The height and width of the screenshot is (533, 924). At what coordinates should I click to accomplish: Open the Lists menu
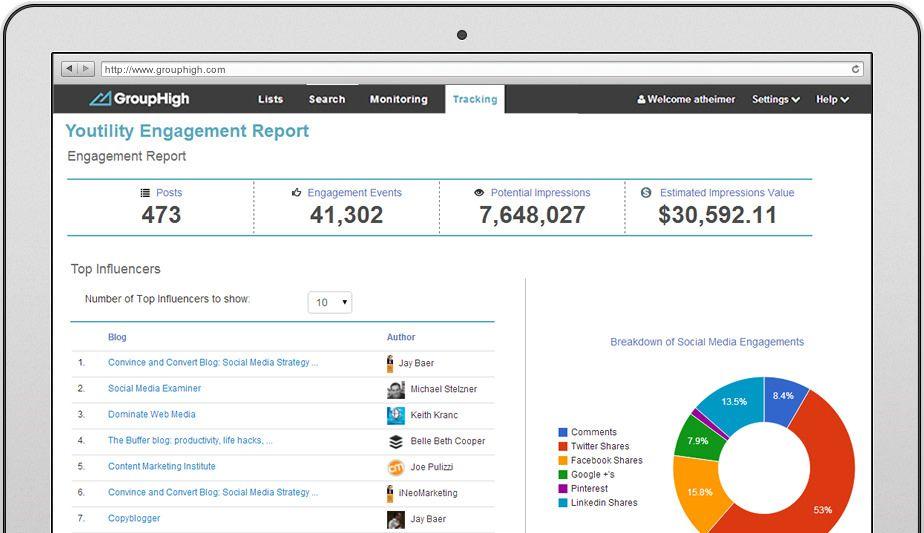click(x=270, y=99)
